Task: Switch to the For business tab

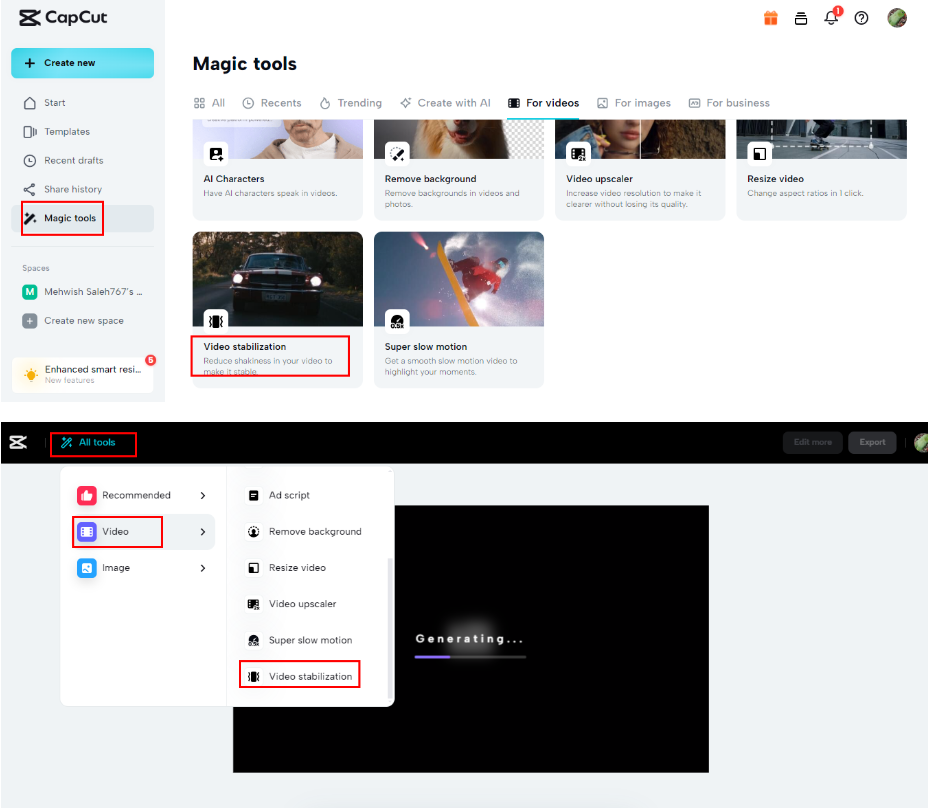Action: point(729,103)
